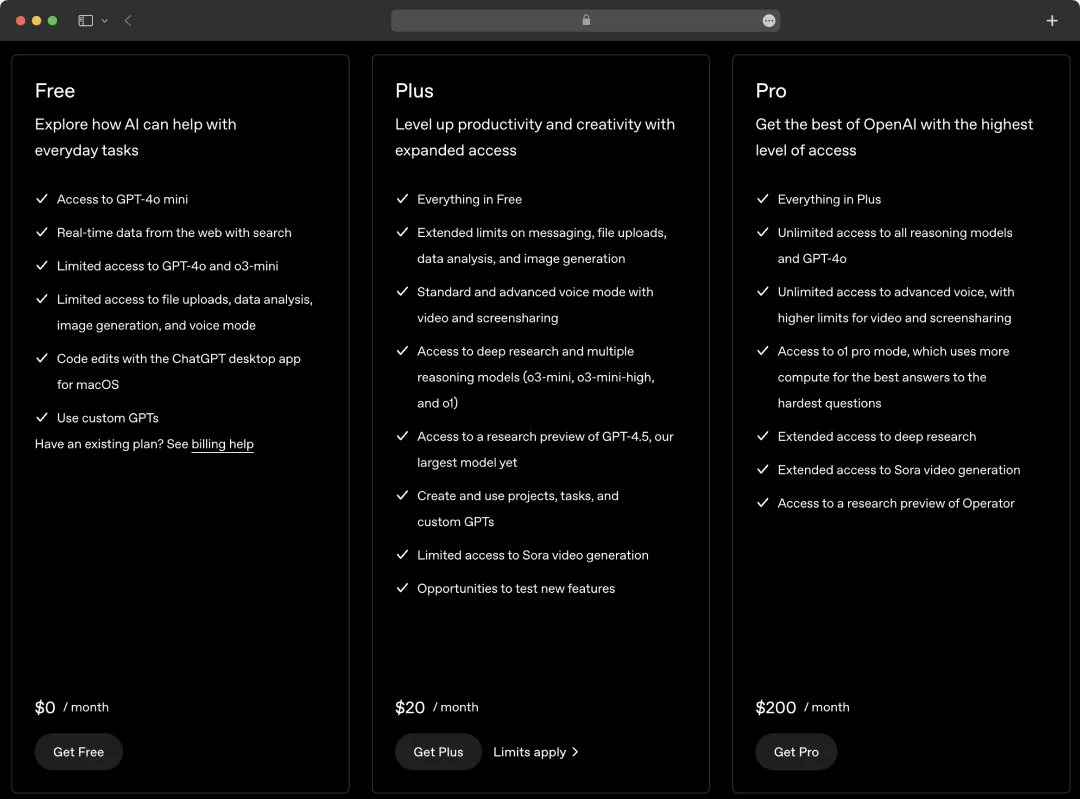
Task: Click the checkmark beside Use custom GPTs
Action: coord(43,418)
